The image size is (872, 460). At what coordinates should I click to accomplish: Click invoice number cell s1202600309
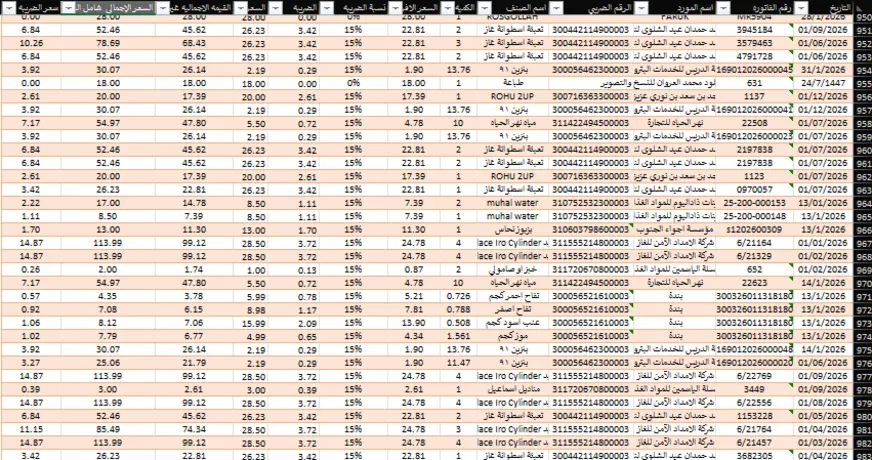coord(755,230)
